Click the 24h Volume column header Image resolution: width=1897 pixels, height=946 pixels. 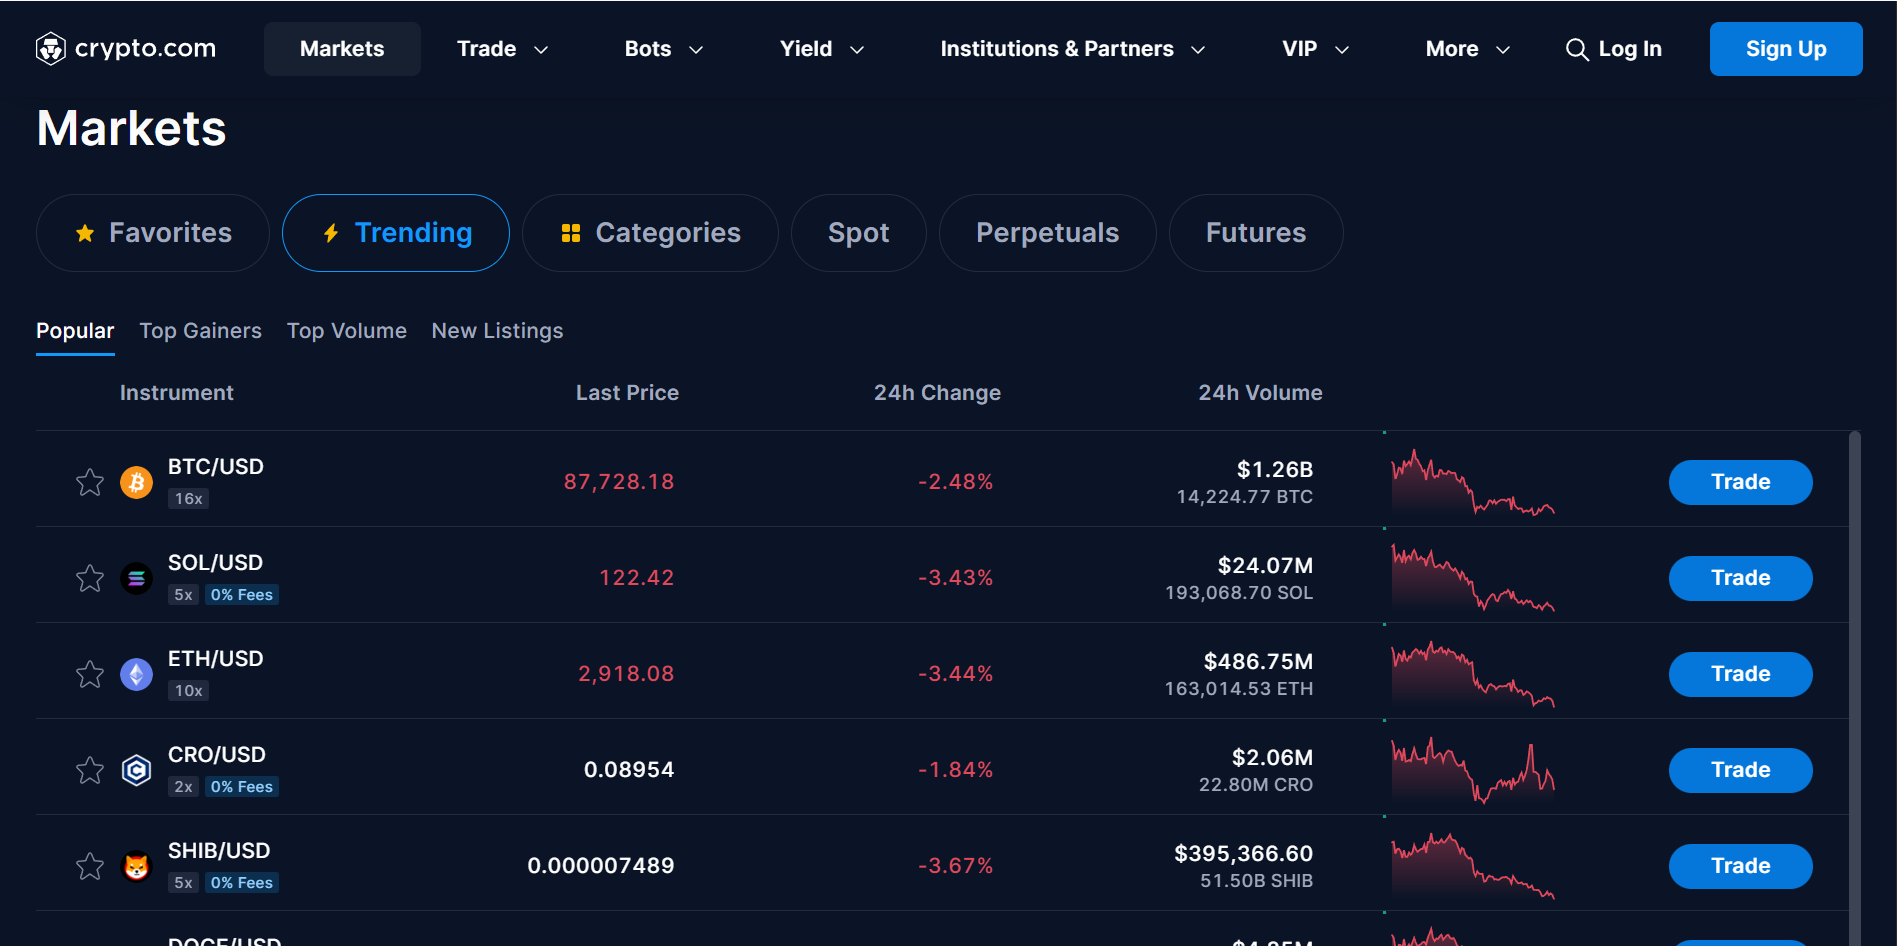(x=1260, y=393)
